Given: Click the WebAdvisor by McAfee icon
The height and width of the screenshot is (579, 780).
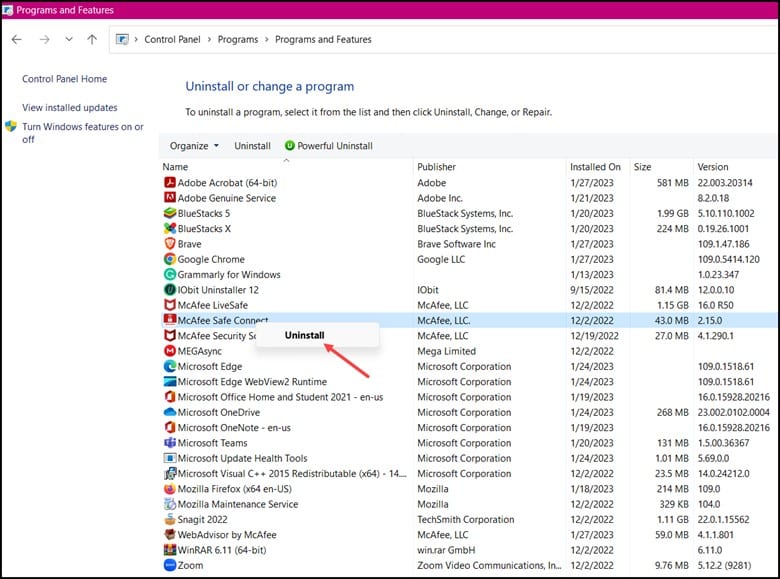Looking at the screenshot, I should point(170,535).
